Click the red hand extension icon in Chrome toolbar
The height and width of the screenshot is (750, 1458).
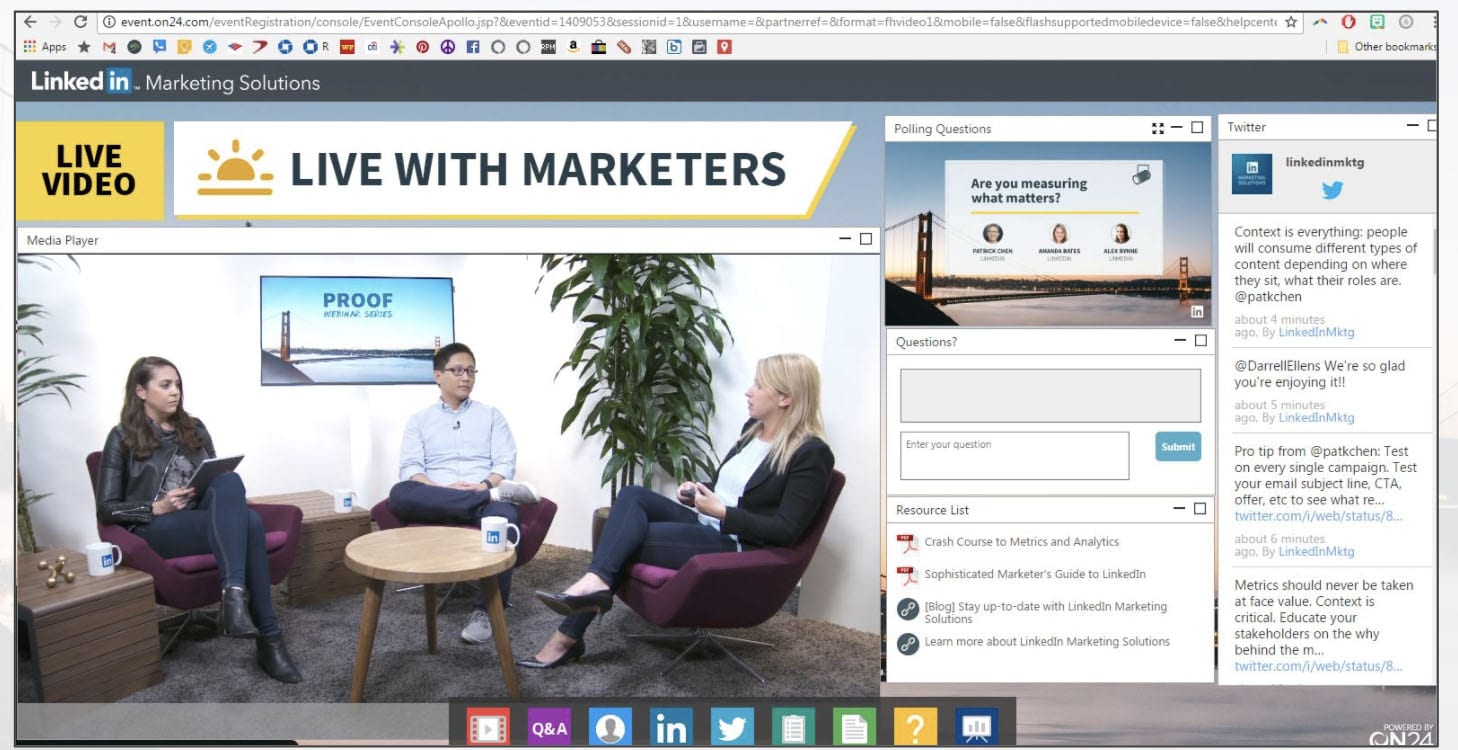1348,21
